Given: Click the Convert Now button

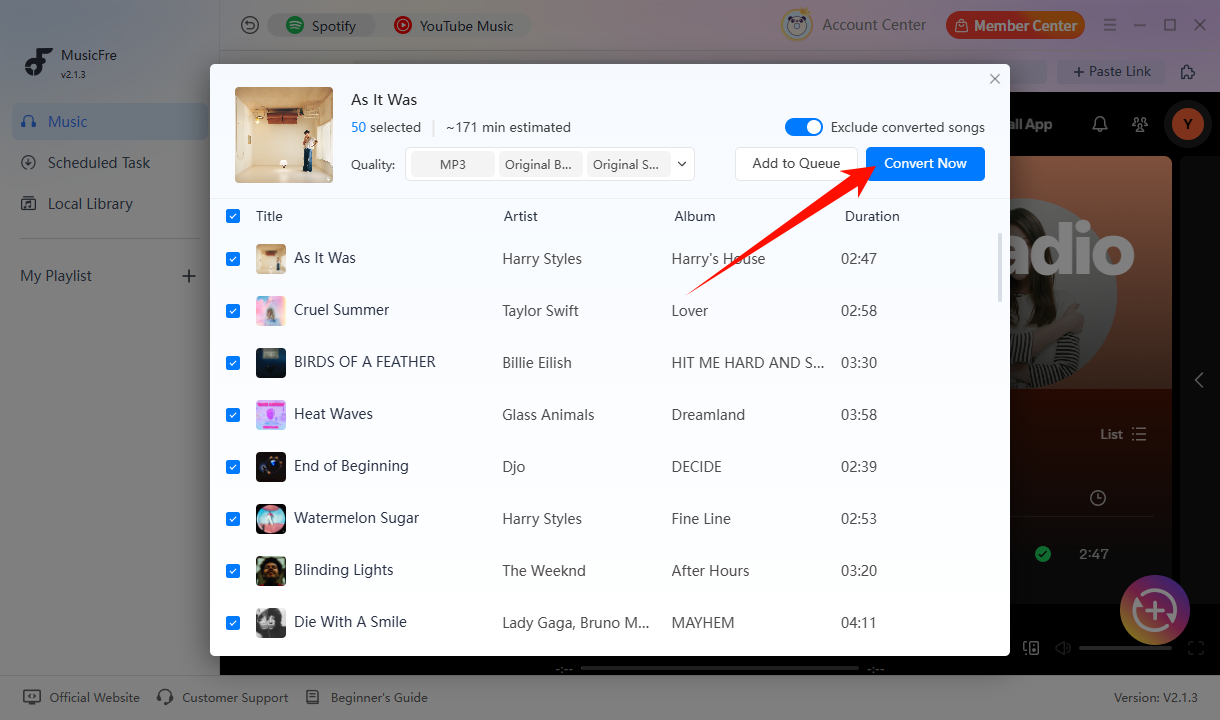Looking at the screenshot, I should 925,164.
